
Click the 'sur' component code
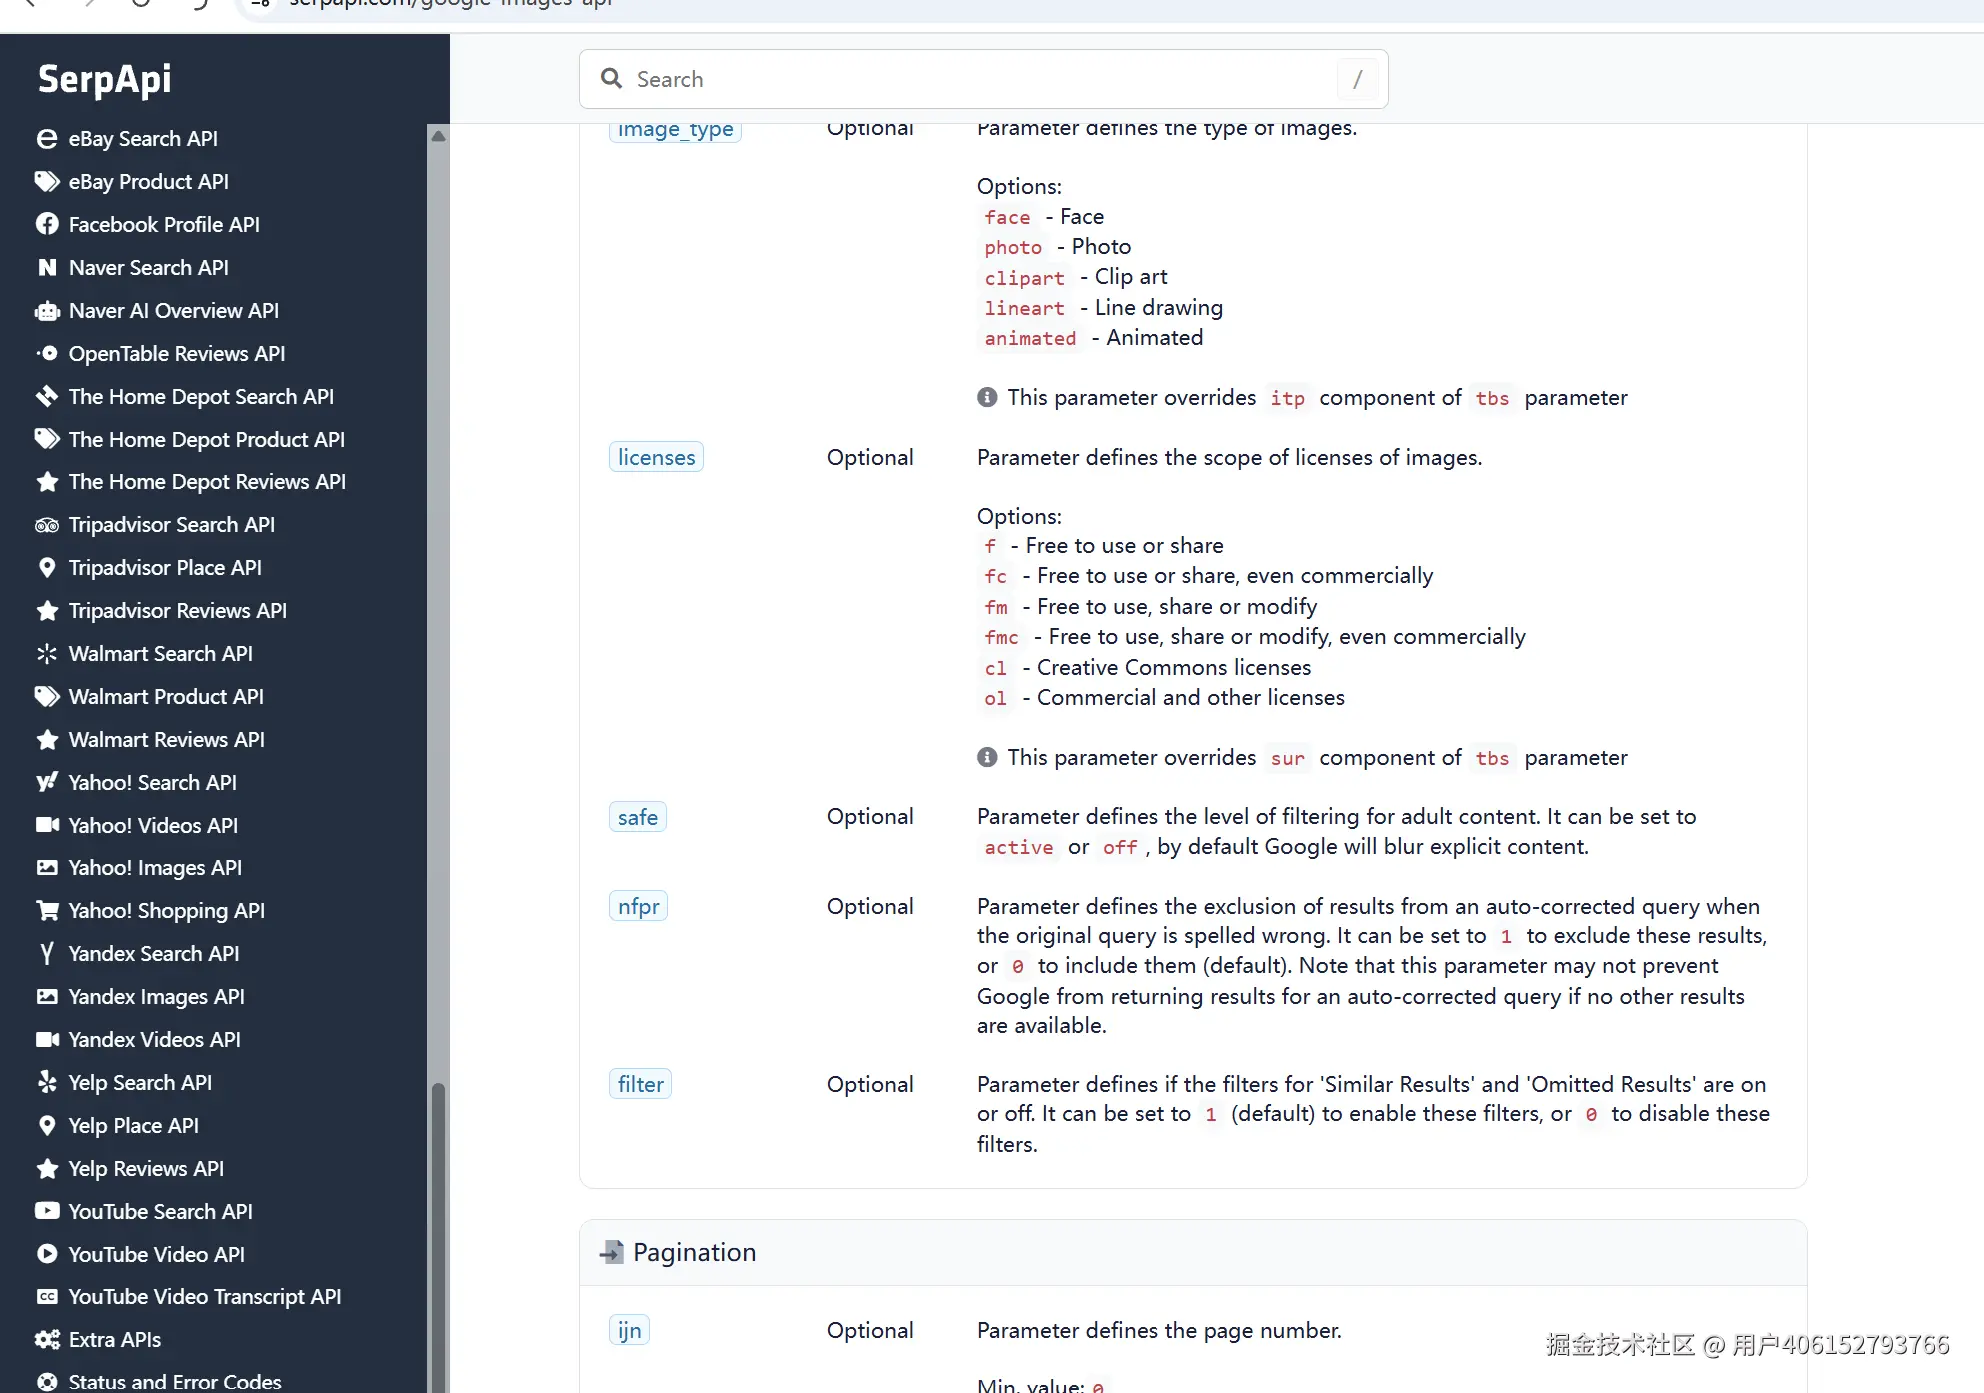click(x=1287, y=758)
